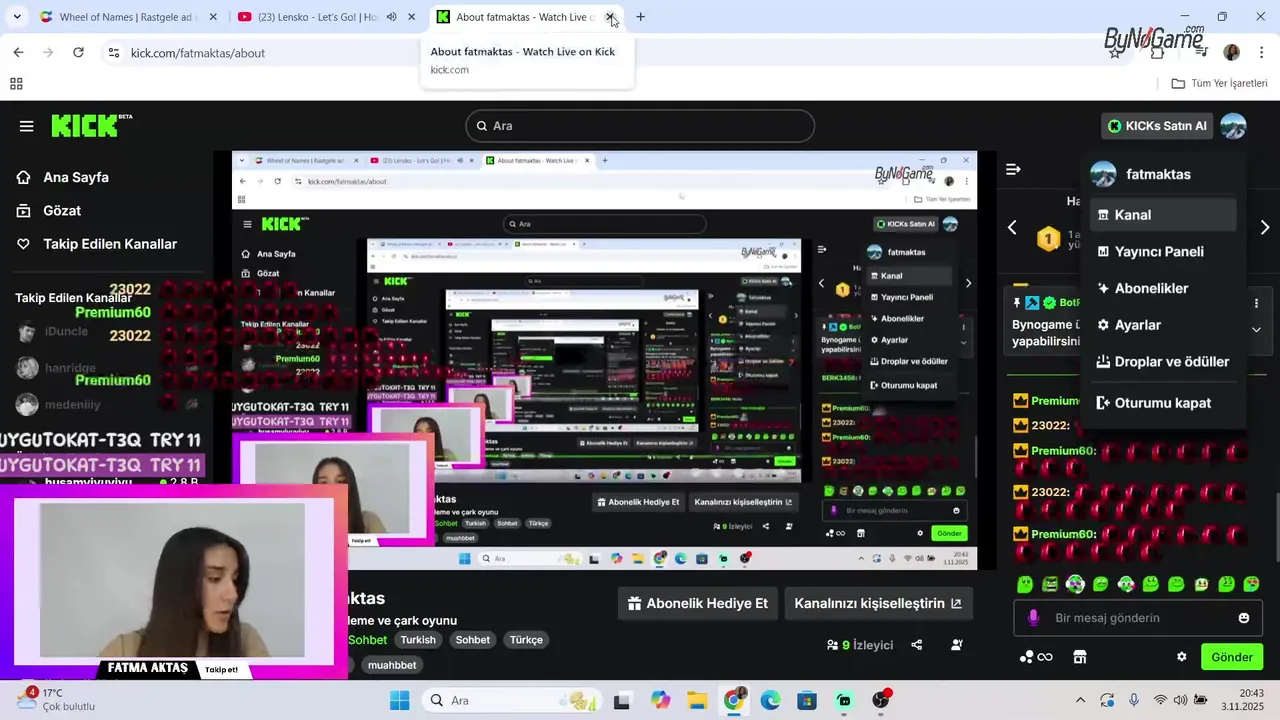Open the emoji picker in message box
1280x720 pixels.
(1244, 618)
